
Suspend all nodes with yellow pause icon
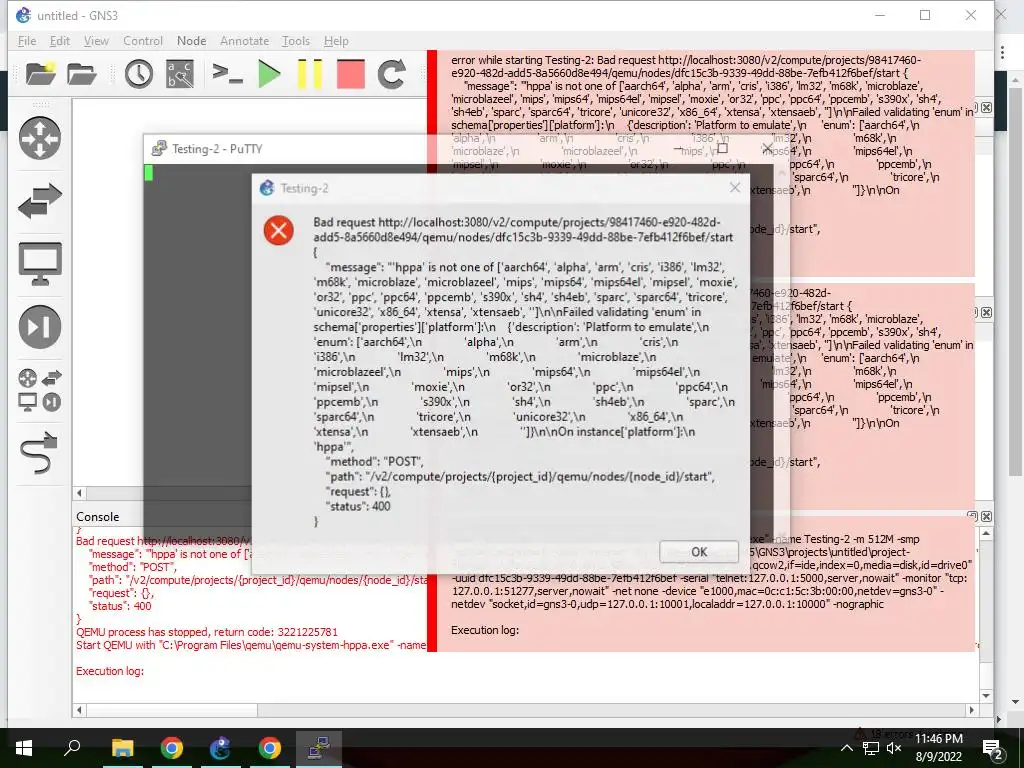point(310,73)
